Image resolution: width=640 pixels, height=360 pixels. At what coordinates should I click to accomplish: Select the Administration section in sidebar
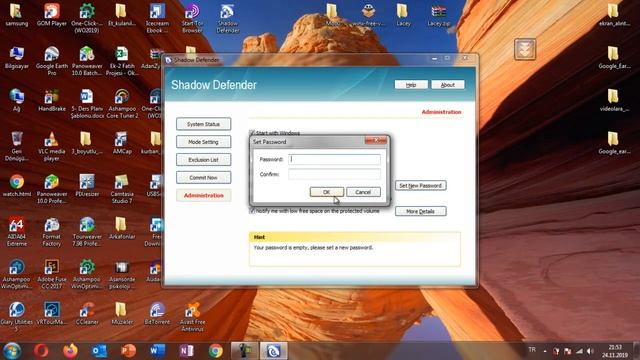(x=203, y=196)
